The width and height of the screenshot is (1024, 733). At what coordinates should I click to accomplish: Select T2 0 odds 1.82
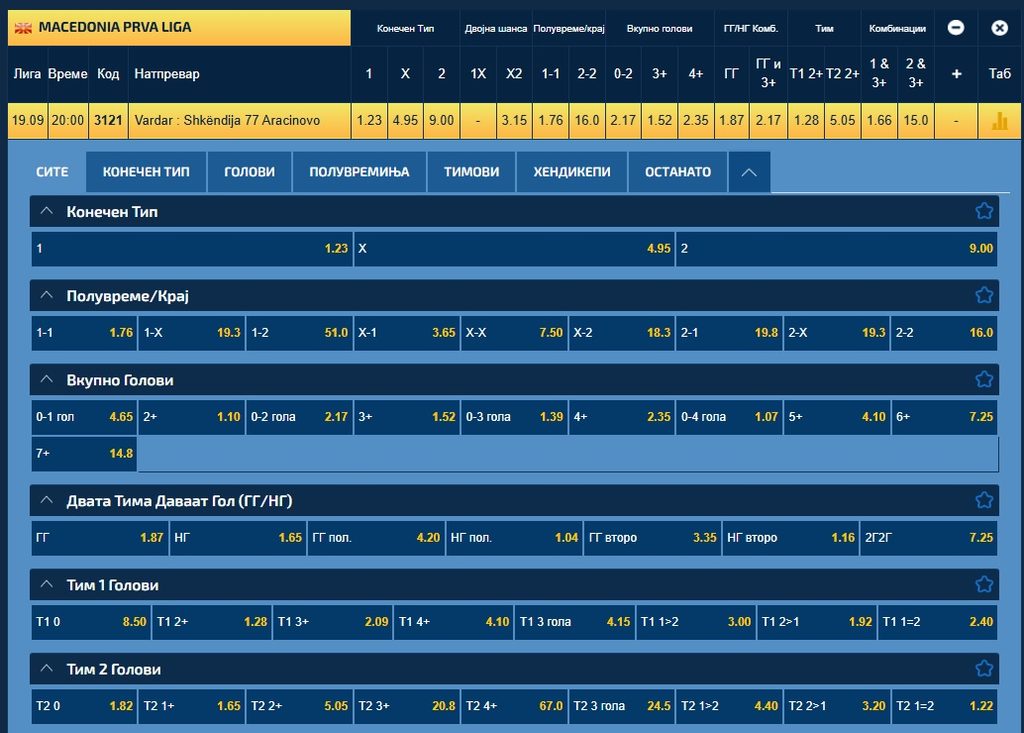coord(84,707)
